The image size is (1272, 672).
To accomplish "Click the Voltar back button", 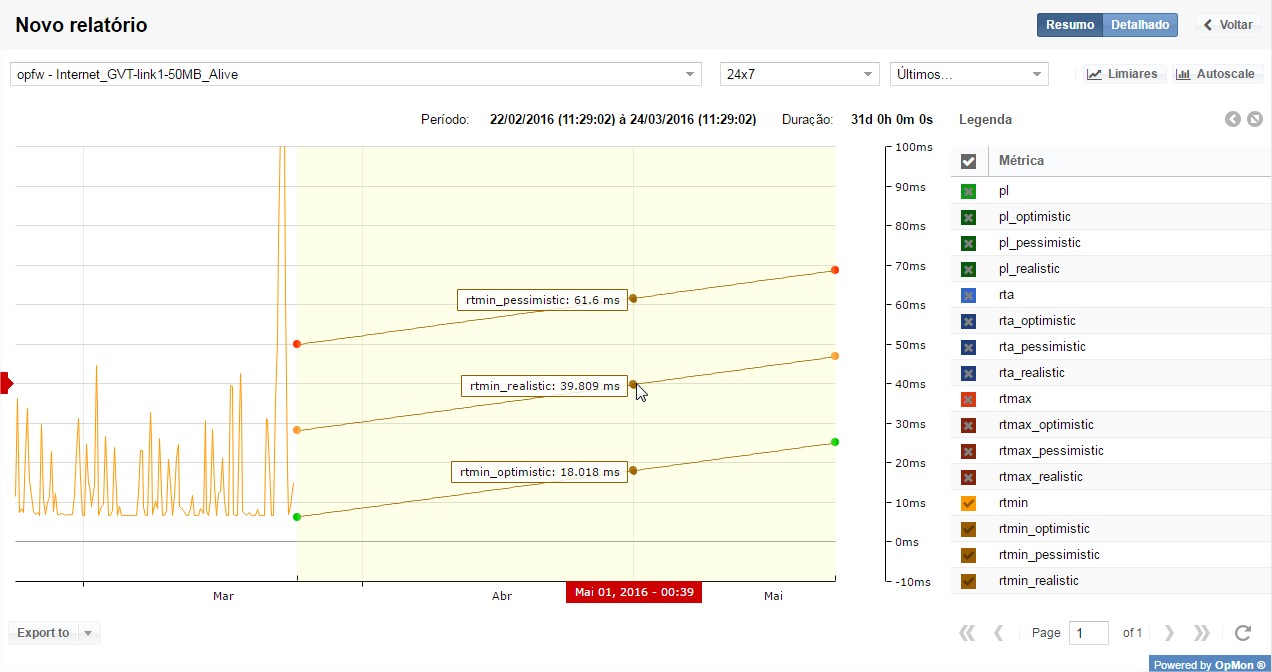I will pyautogui.click(x=1228, y=25).
